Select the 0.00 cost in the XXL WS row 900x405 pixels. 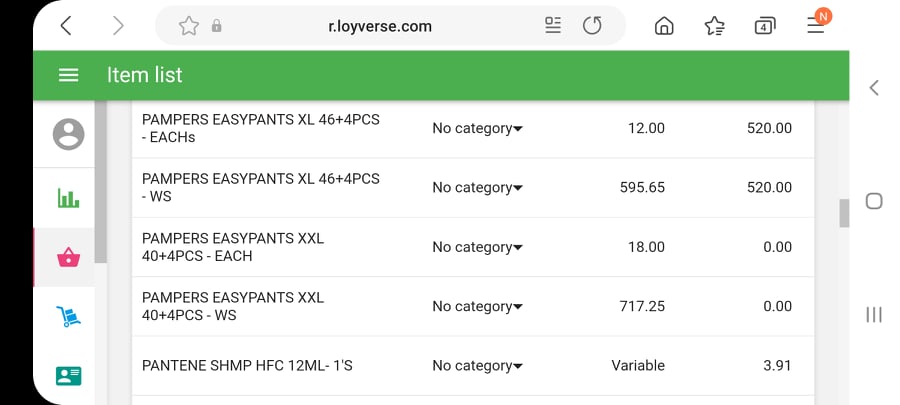(777, 306)
